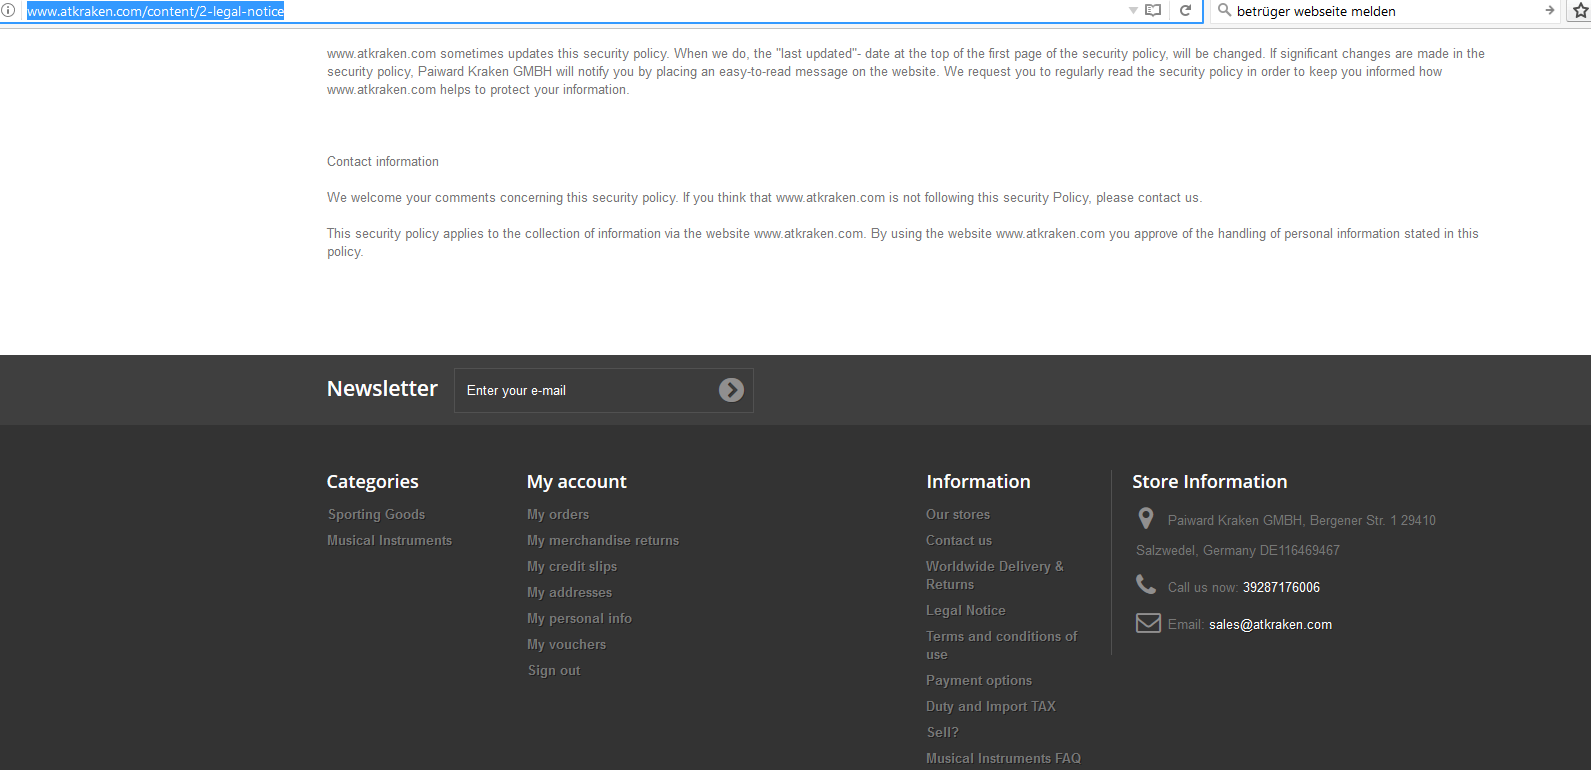Reload the current page
1591x770 pixels.
[1185, 11]
